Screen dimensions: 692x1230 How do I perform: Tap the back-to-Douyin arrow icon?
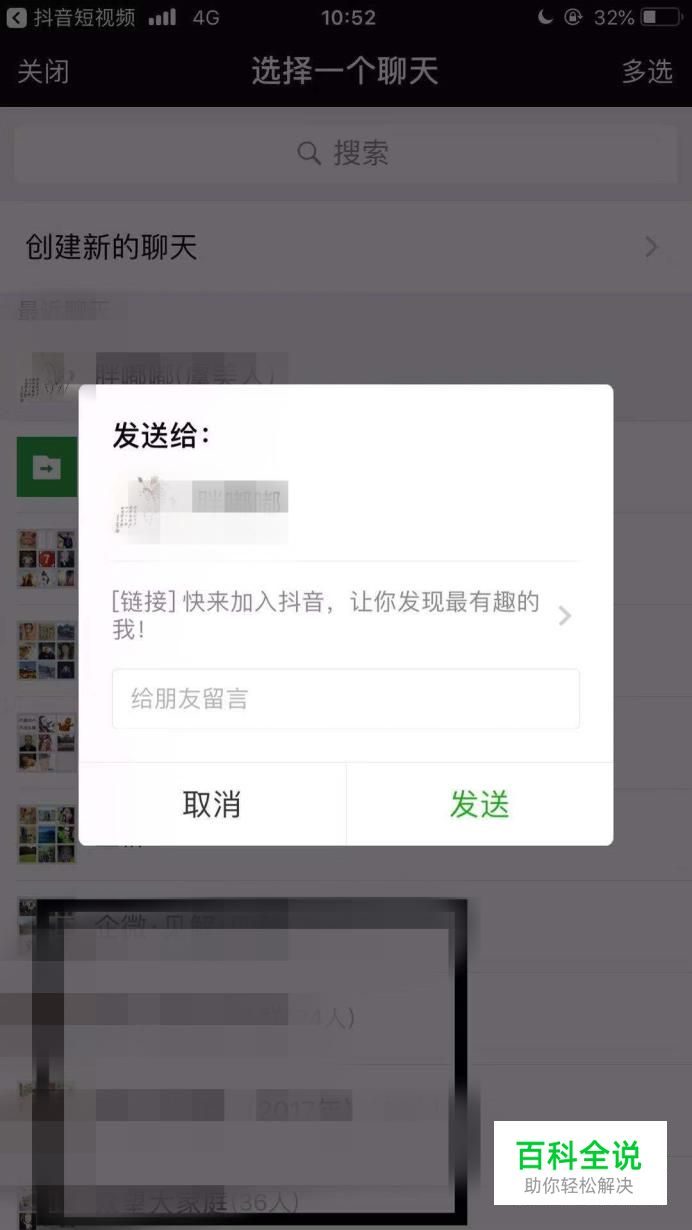(x=16, y=17)
